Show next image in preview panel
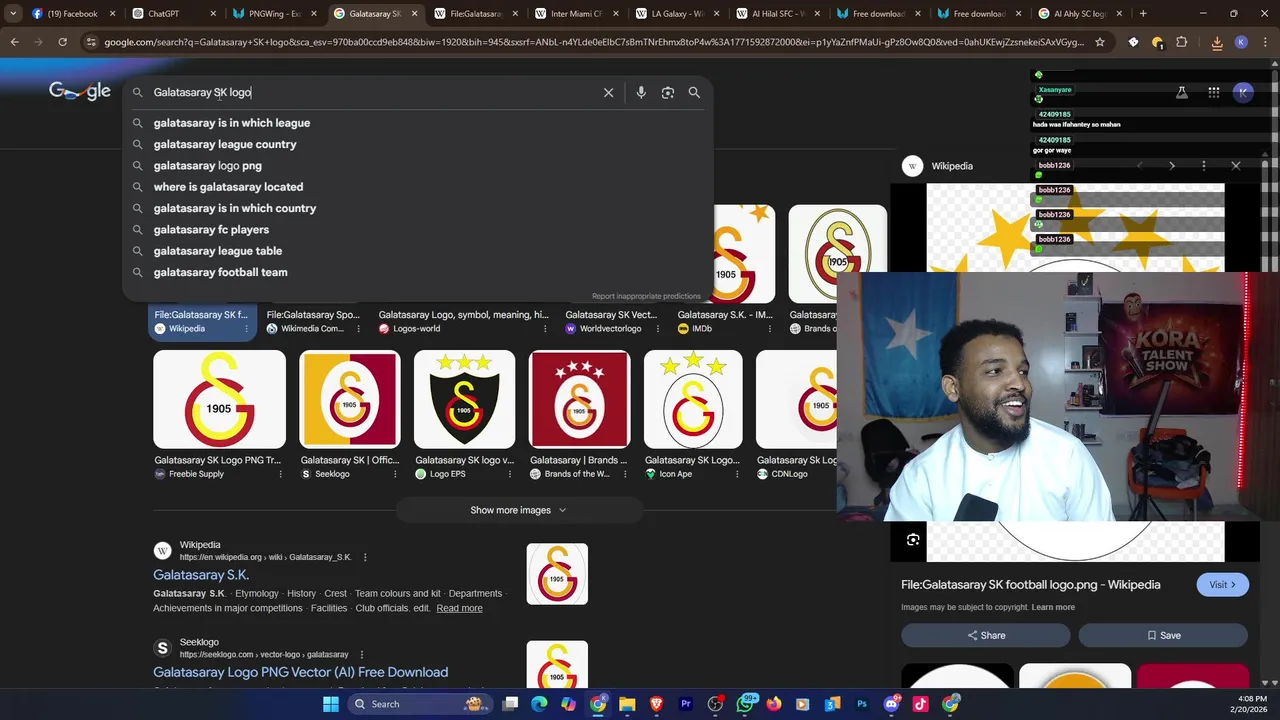 coord(1172,166)
